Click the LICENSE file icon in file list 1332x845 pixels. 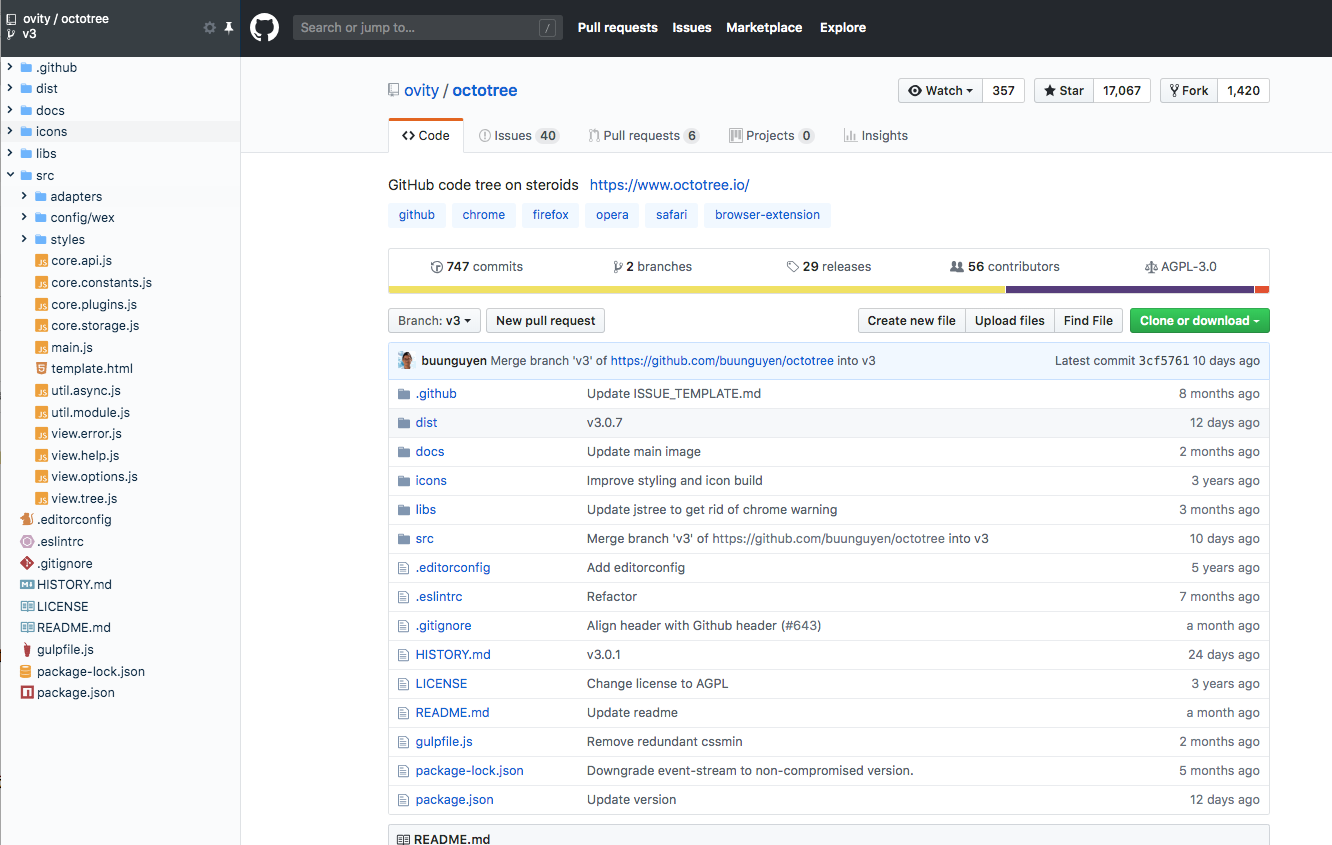(x=404, y=684)
